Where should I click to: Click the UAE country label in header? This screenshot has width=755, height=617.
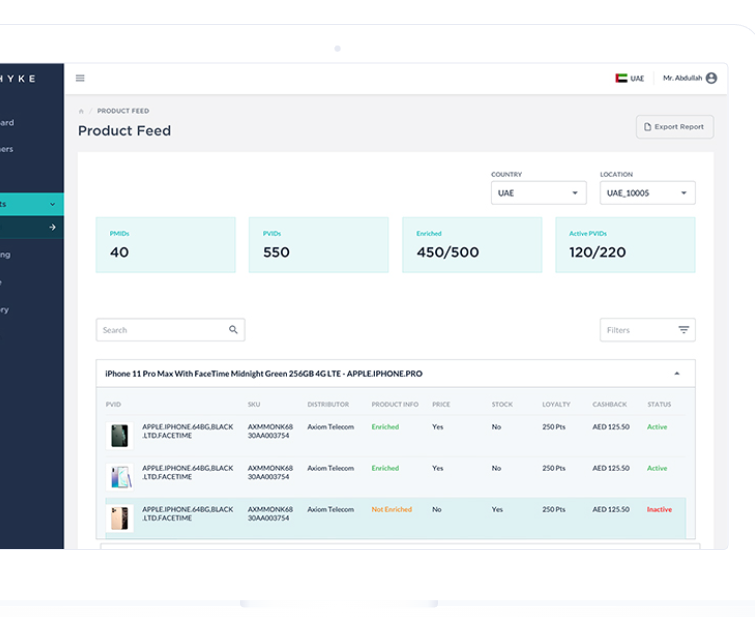(637, 79)
